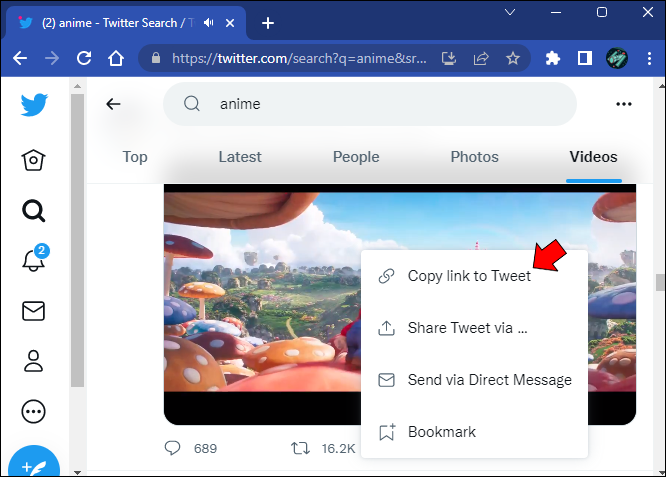This screenshot has width=666, height=477.
Task: Reload the page with refresh icon
Action: 84,58
